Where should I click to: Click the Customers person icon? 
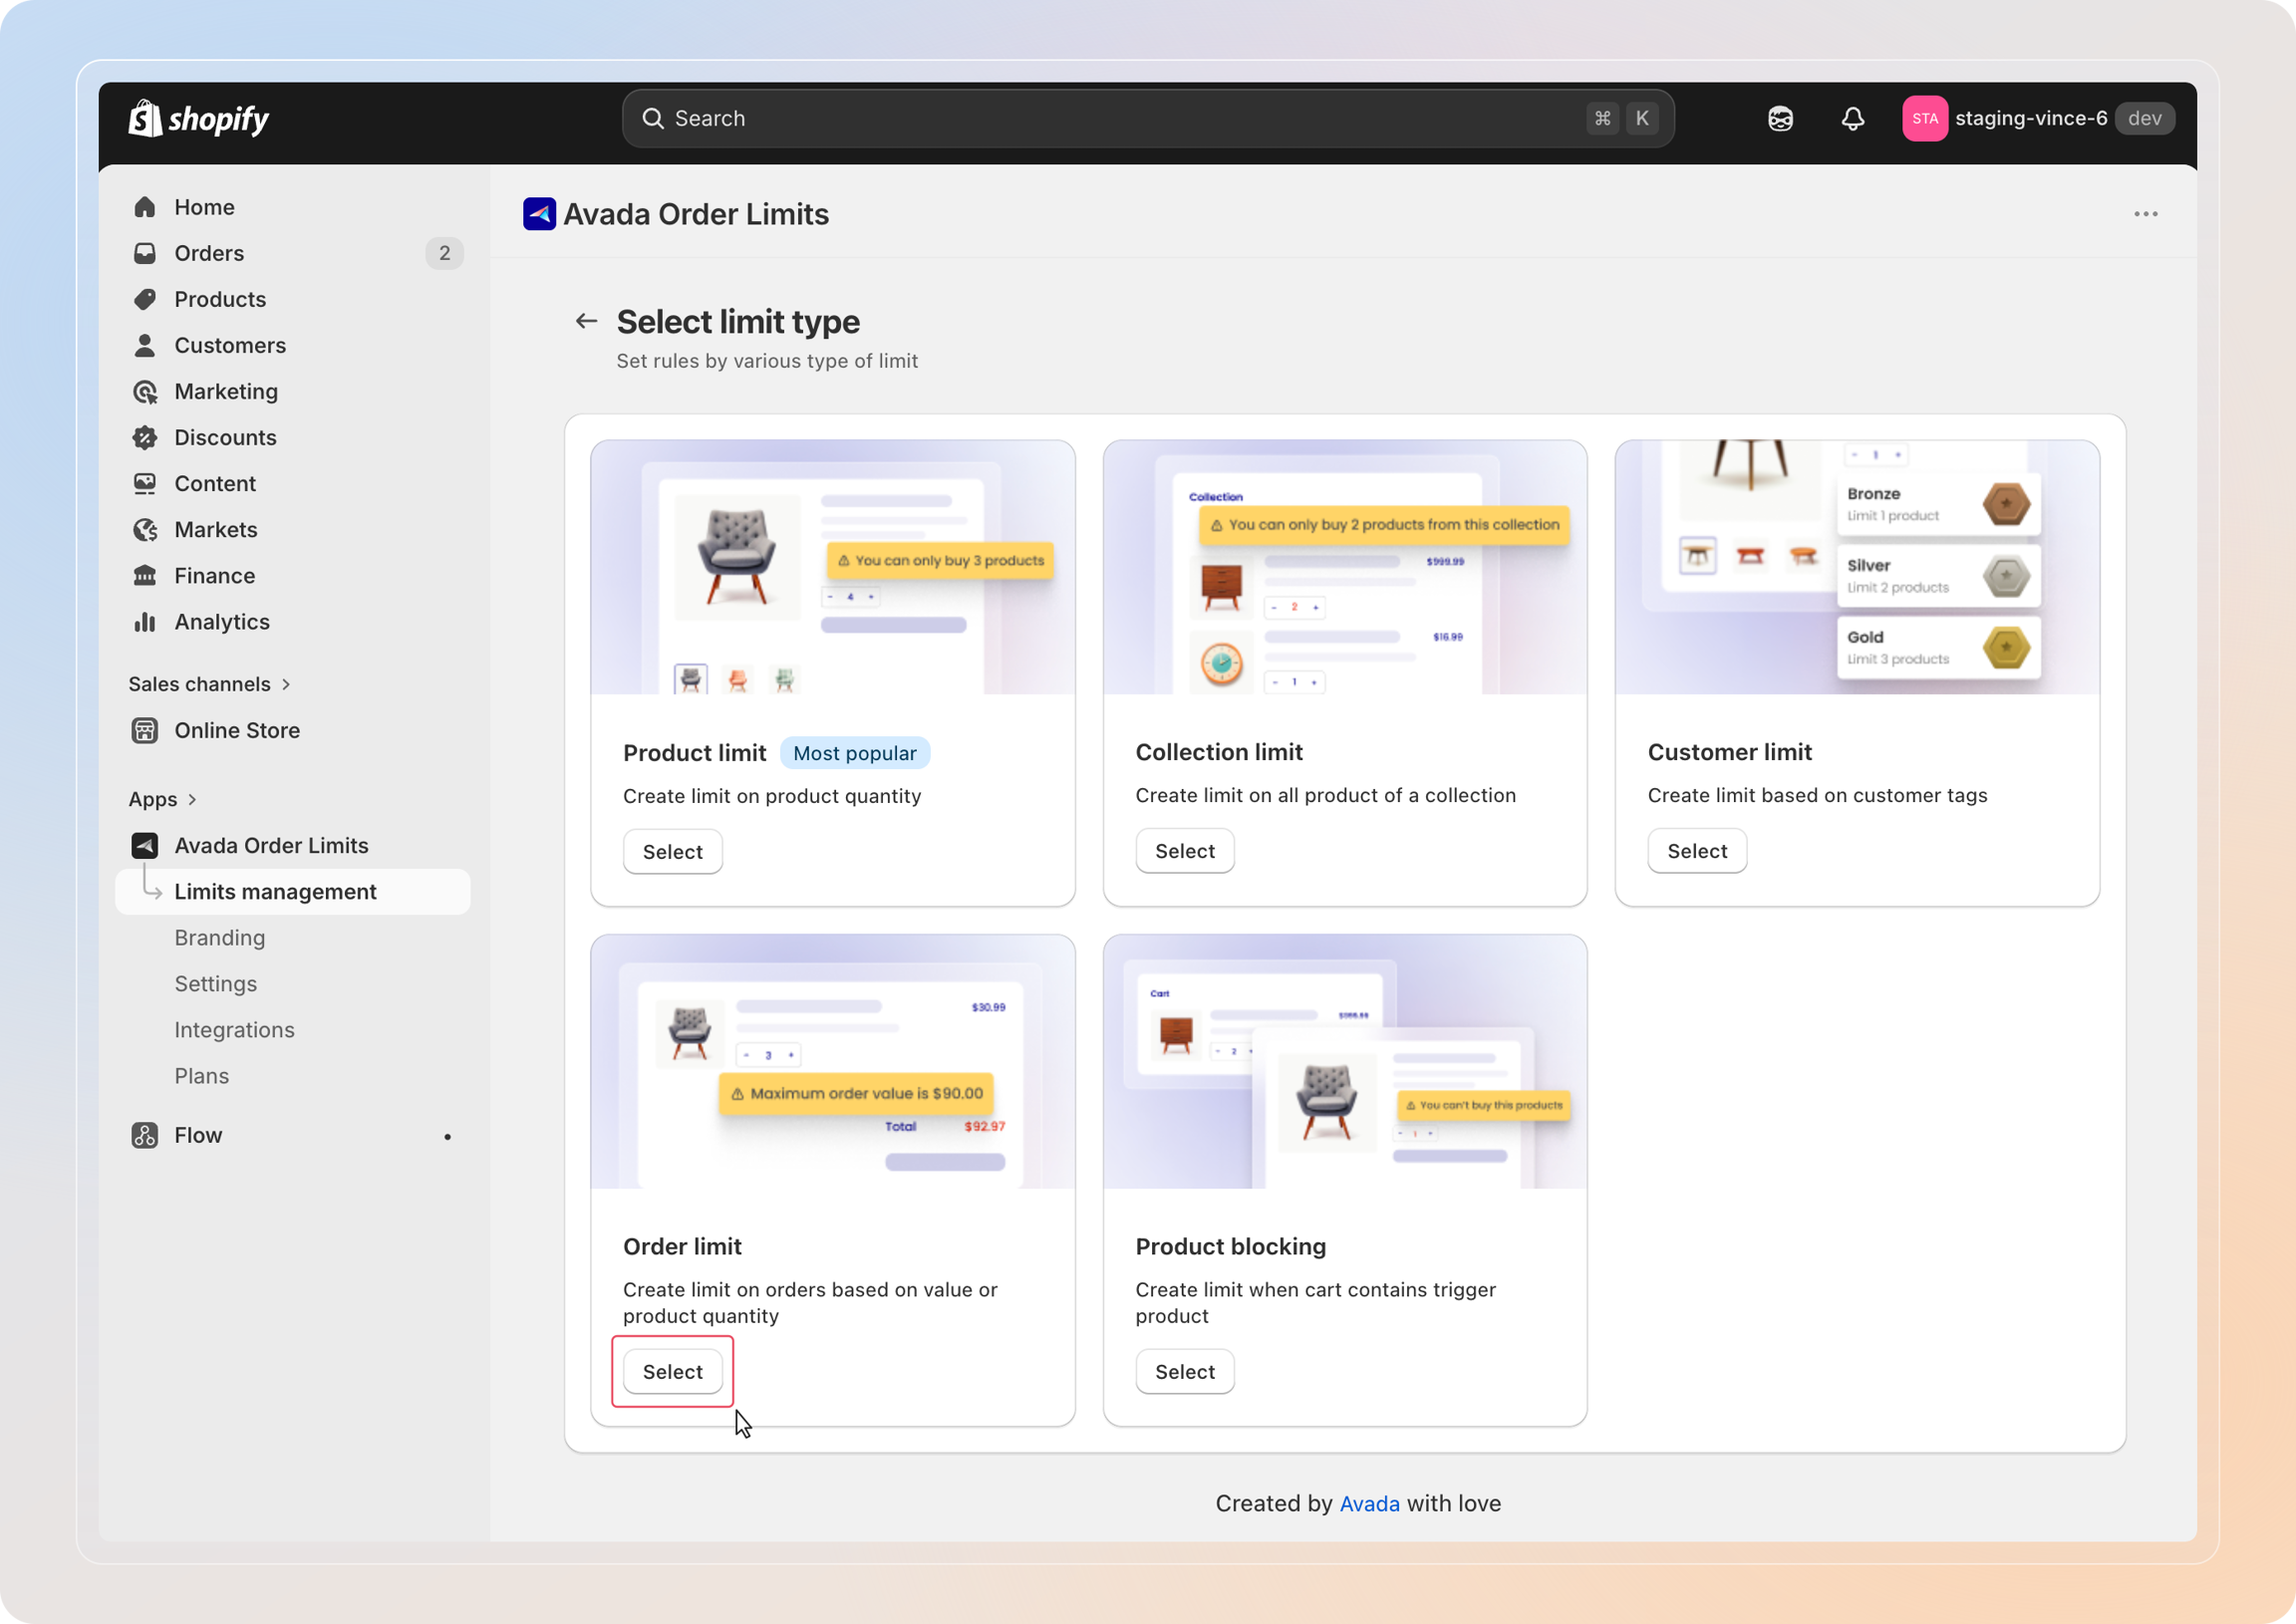[145, 345]
